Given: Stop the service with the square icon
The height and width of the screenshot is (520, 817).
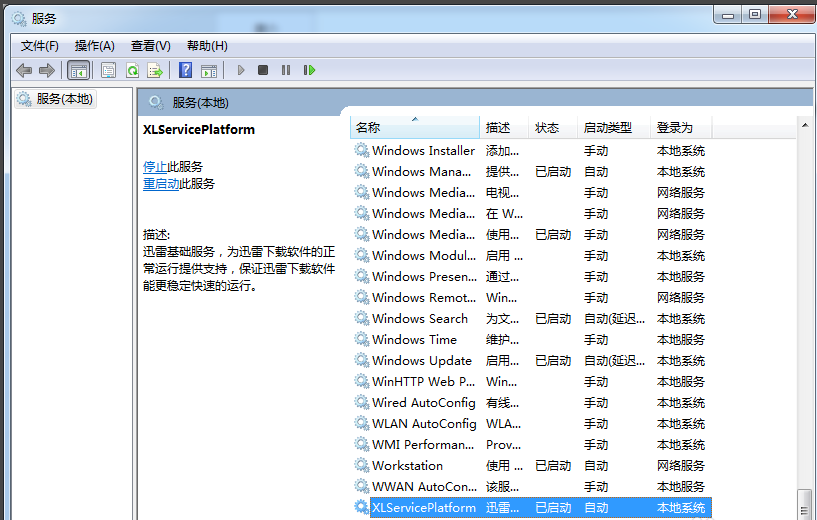Looking at the screenshot, I should tap(263, 70).
